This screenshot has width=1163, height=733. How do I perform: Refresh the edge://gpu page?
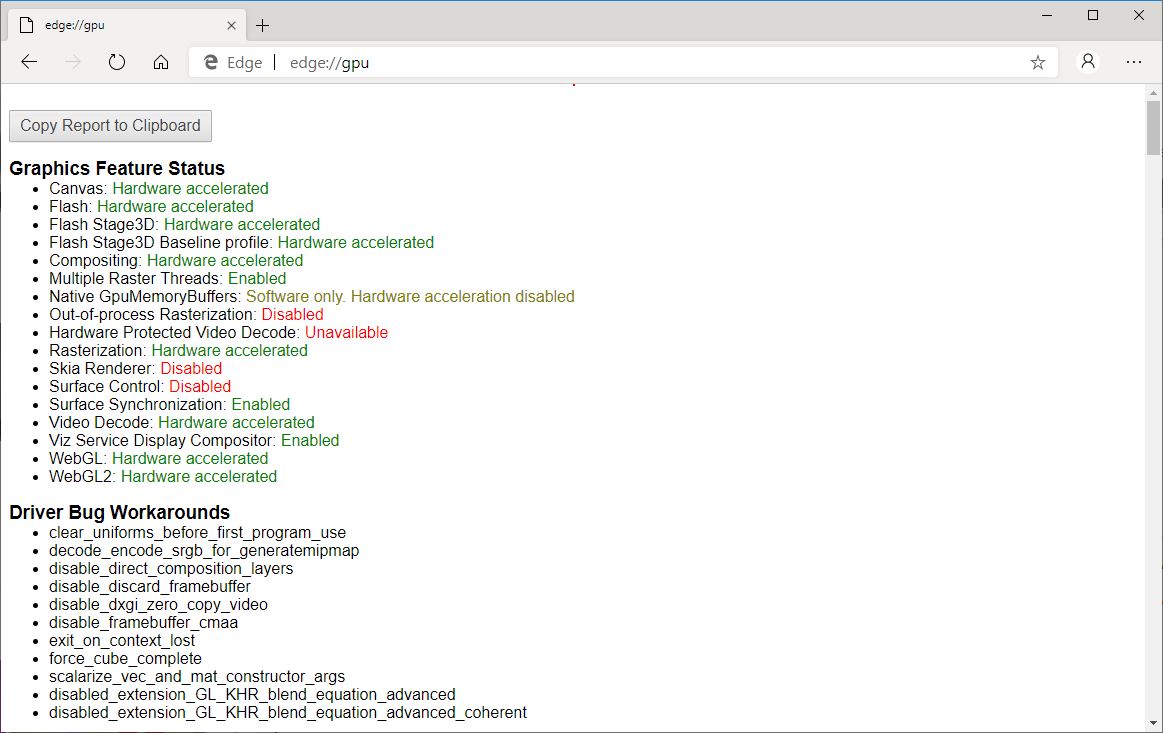(x=117, y=62)
